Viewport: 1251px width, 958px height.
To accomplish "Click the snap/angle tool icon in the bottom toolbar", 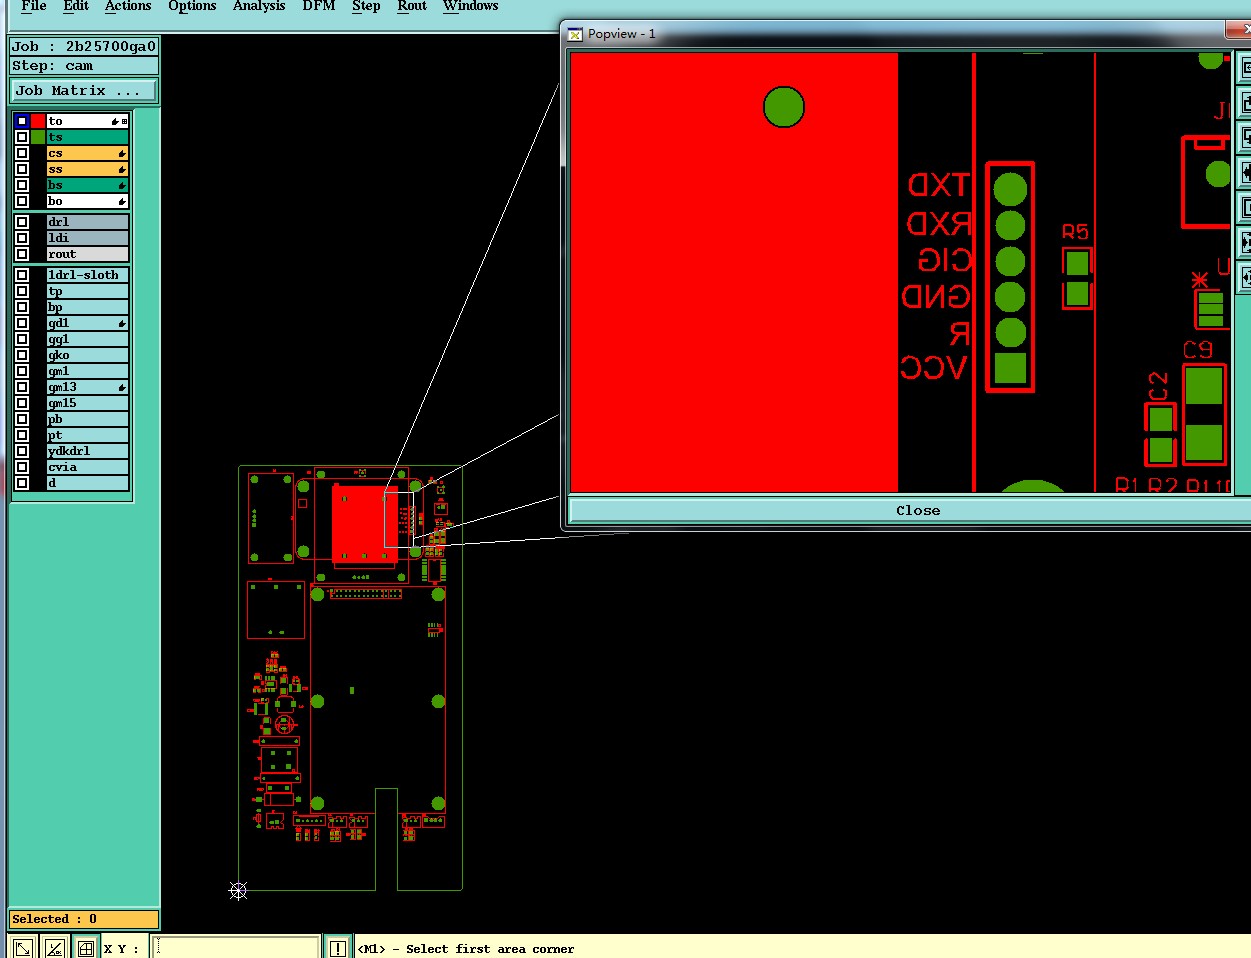I will 55,948.
